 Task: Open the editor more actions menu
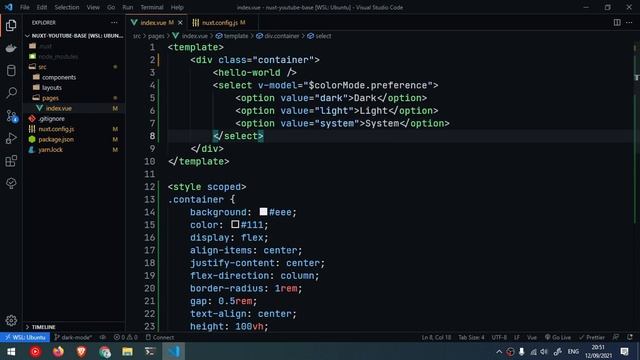(629, 22)
